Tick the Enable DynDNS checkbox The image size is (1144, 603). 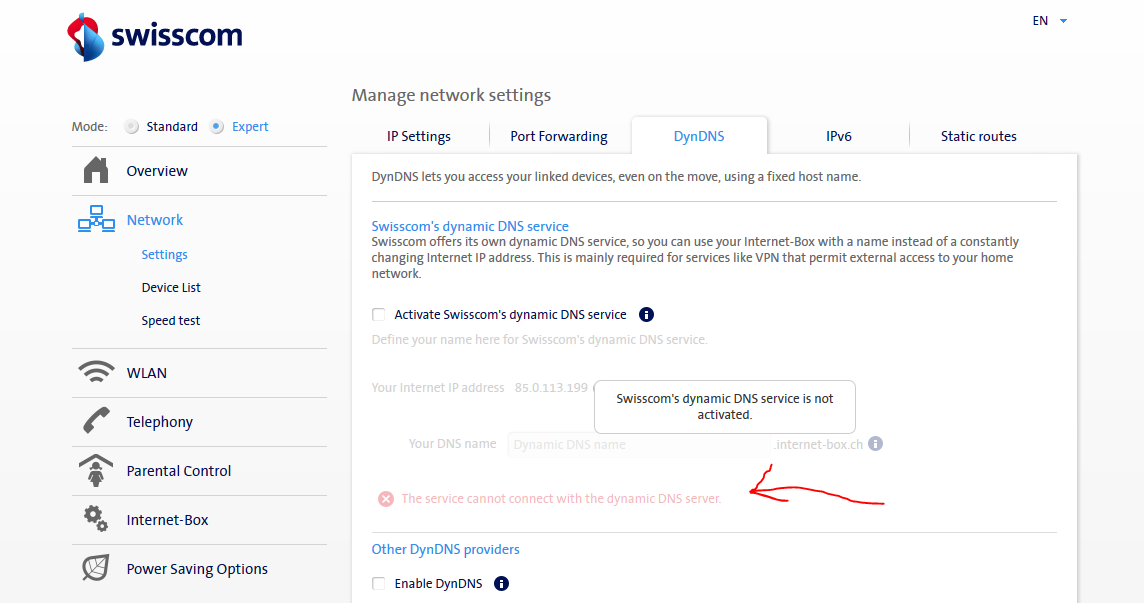pos(379,584)
